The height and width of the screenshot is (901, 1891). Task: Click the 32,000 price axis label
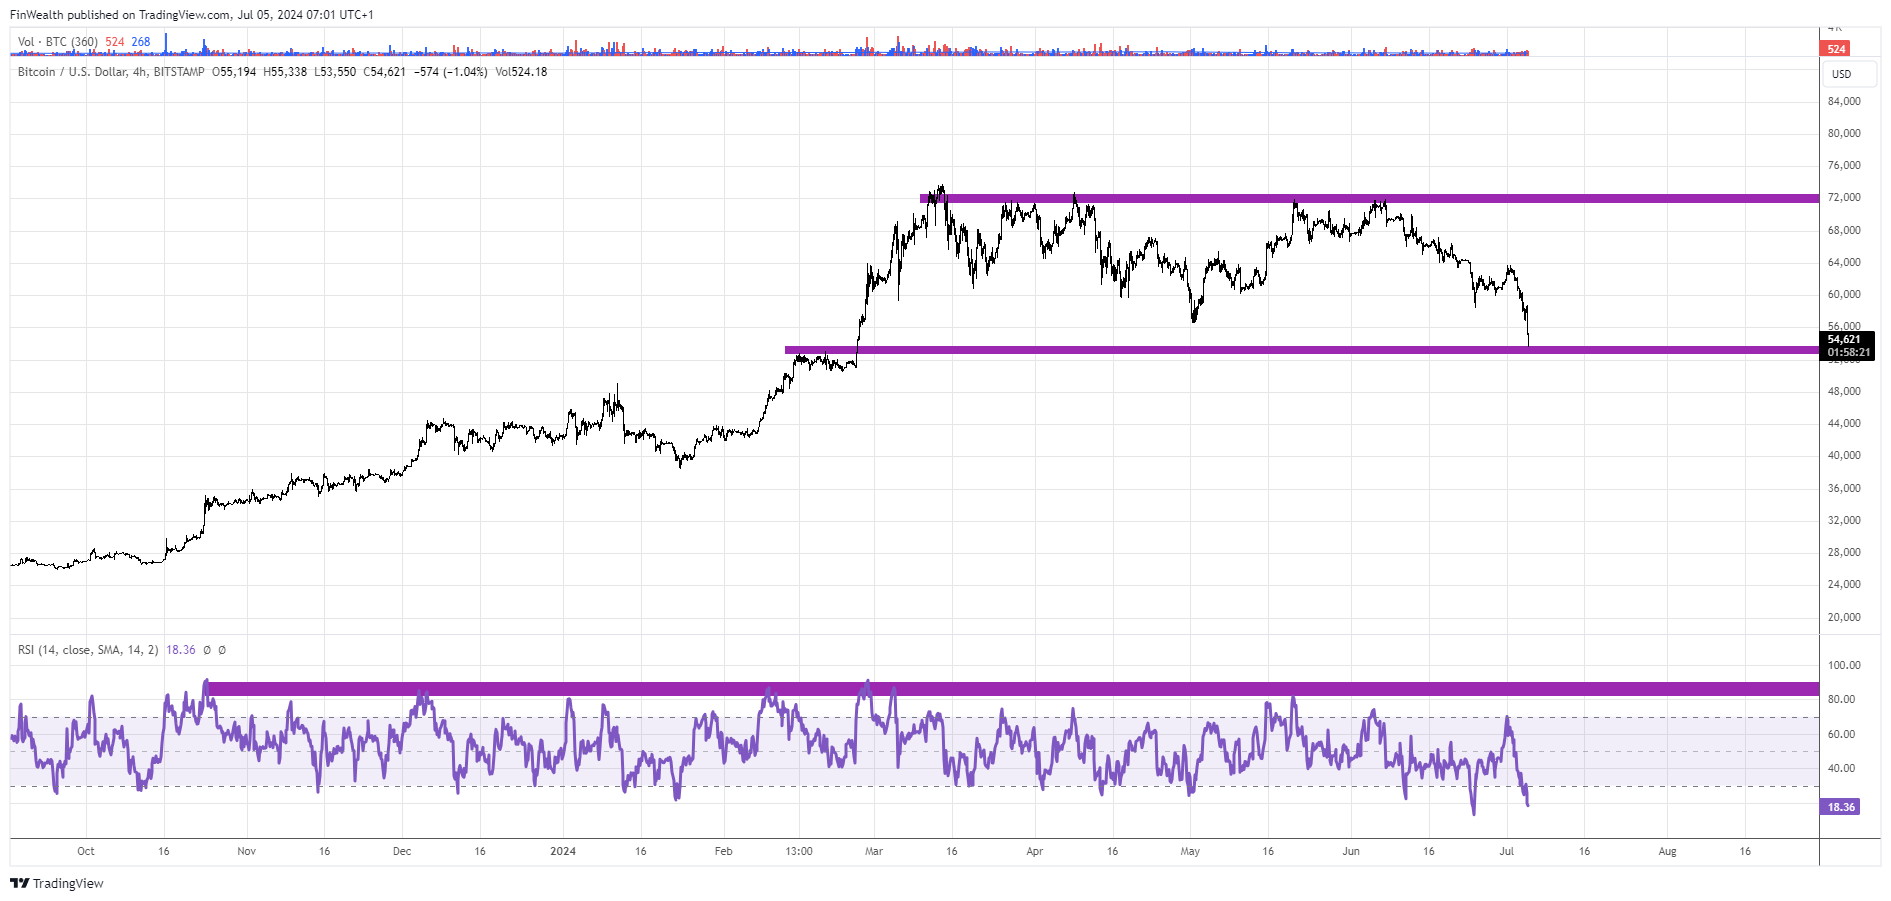[1844, 520]
